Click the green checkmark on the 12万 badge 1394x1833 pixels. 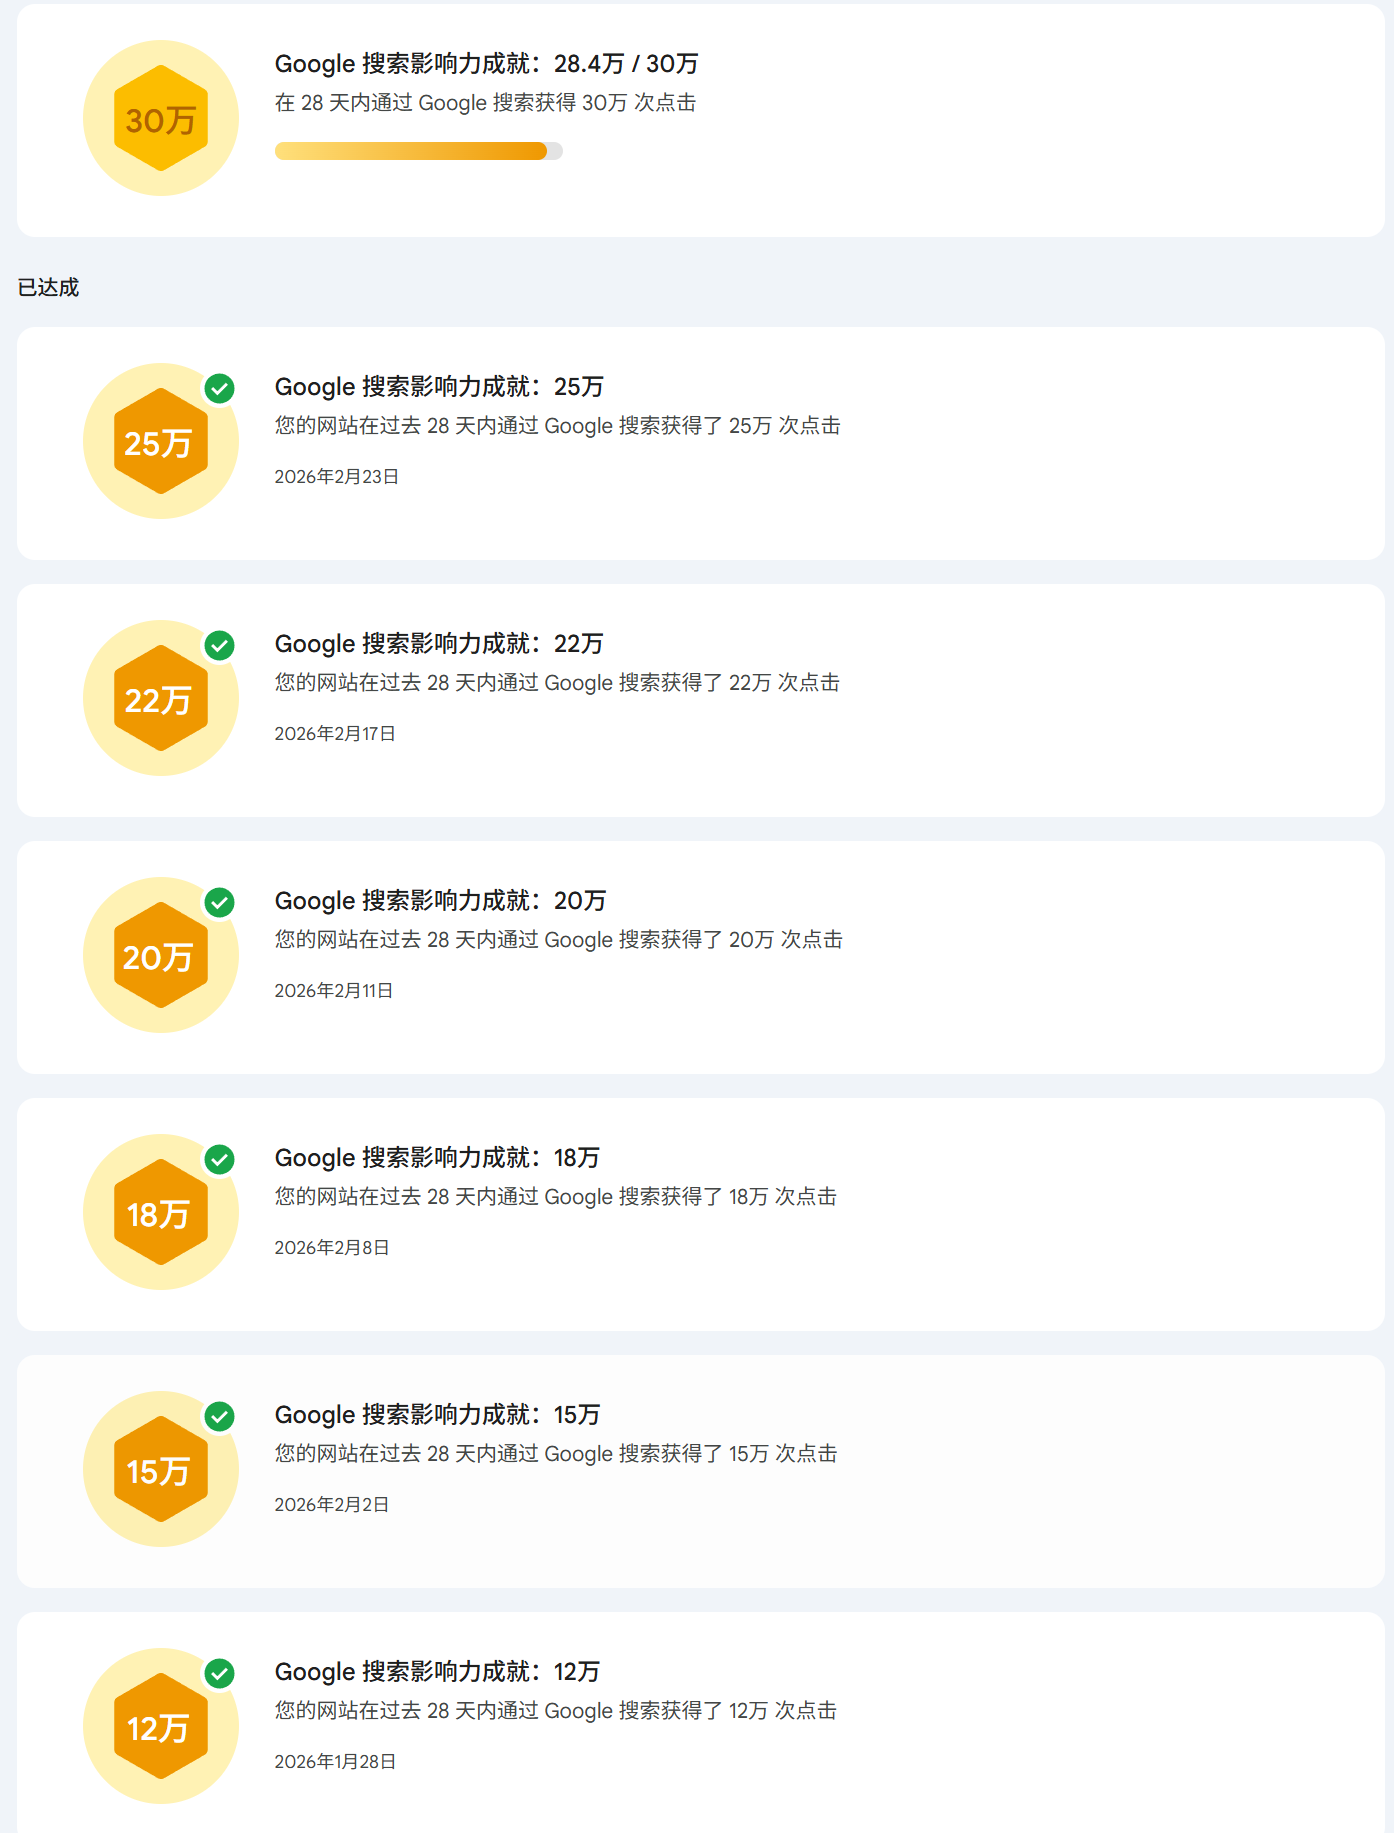coord(220,1673)
